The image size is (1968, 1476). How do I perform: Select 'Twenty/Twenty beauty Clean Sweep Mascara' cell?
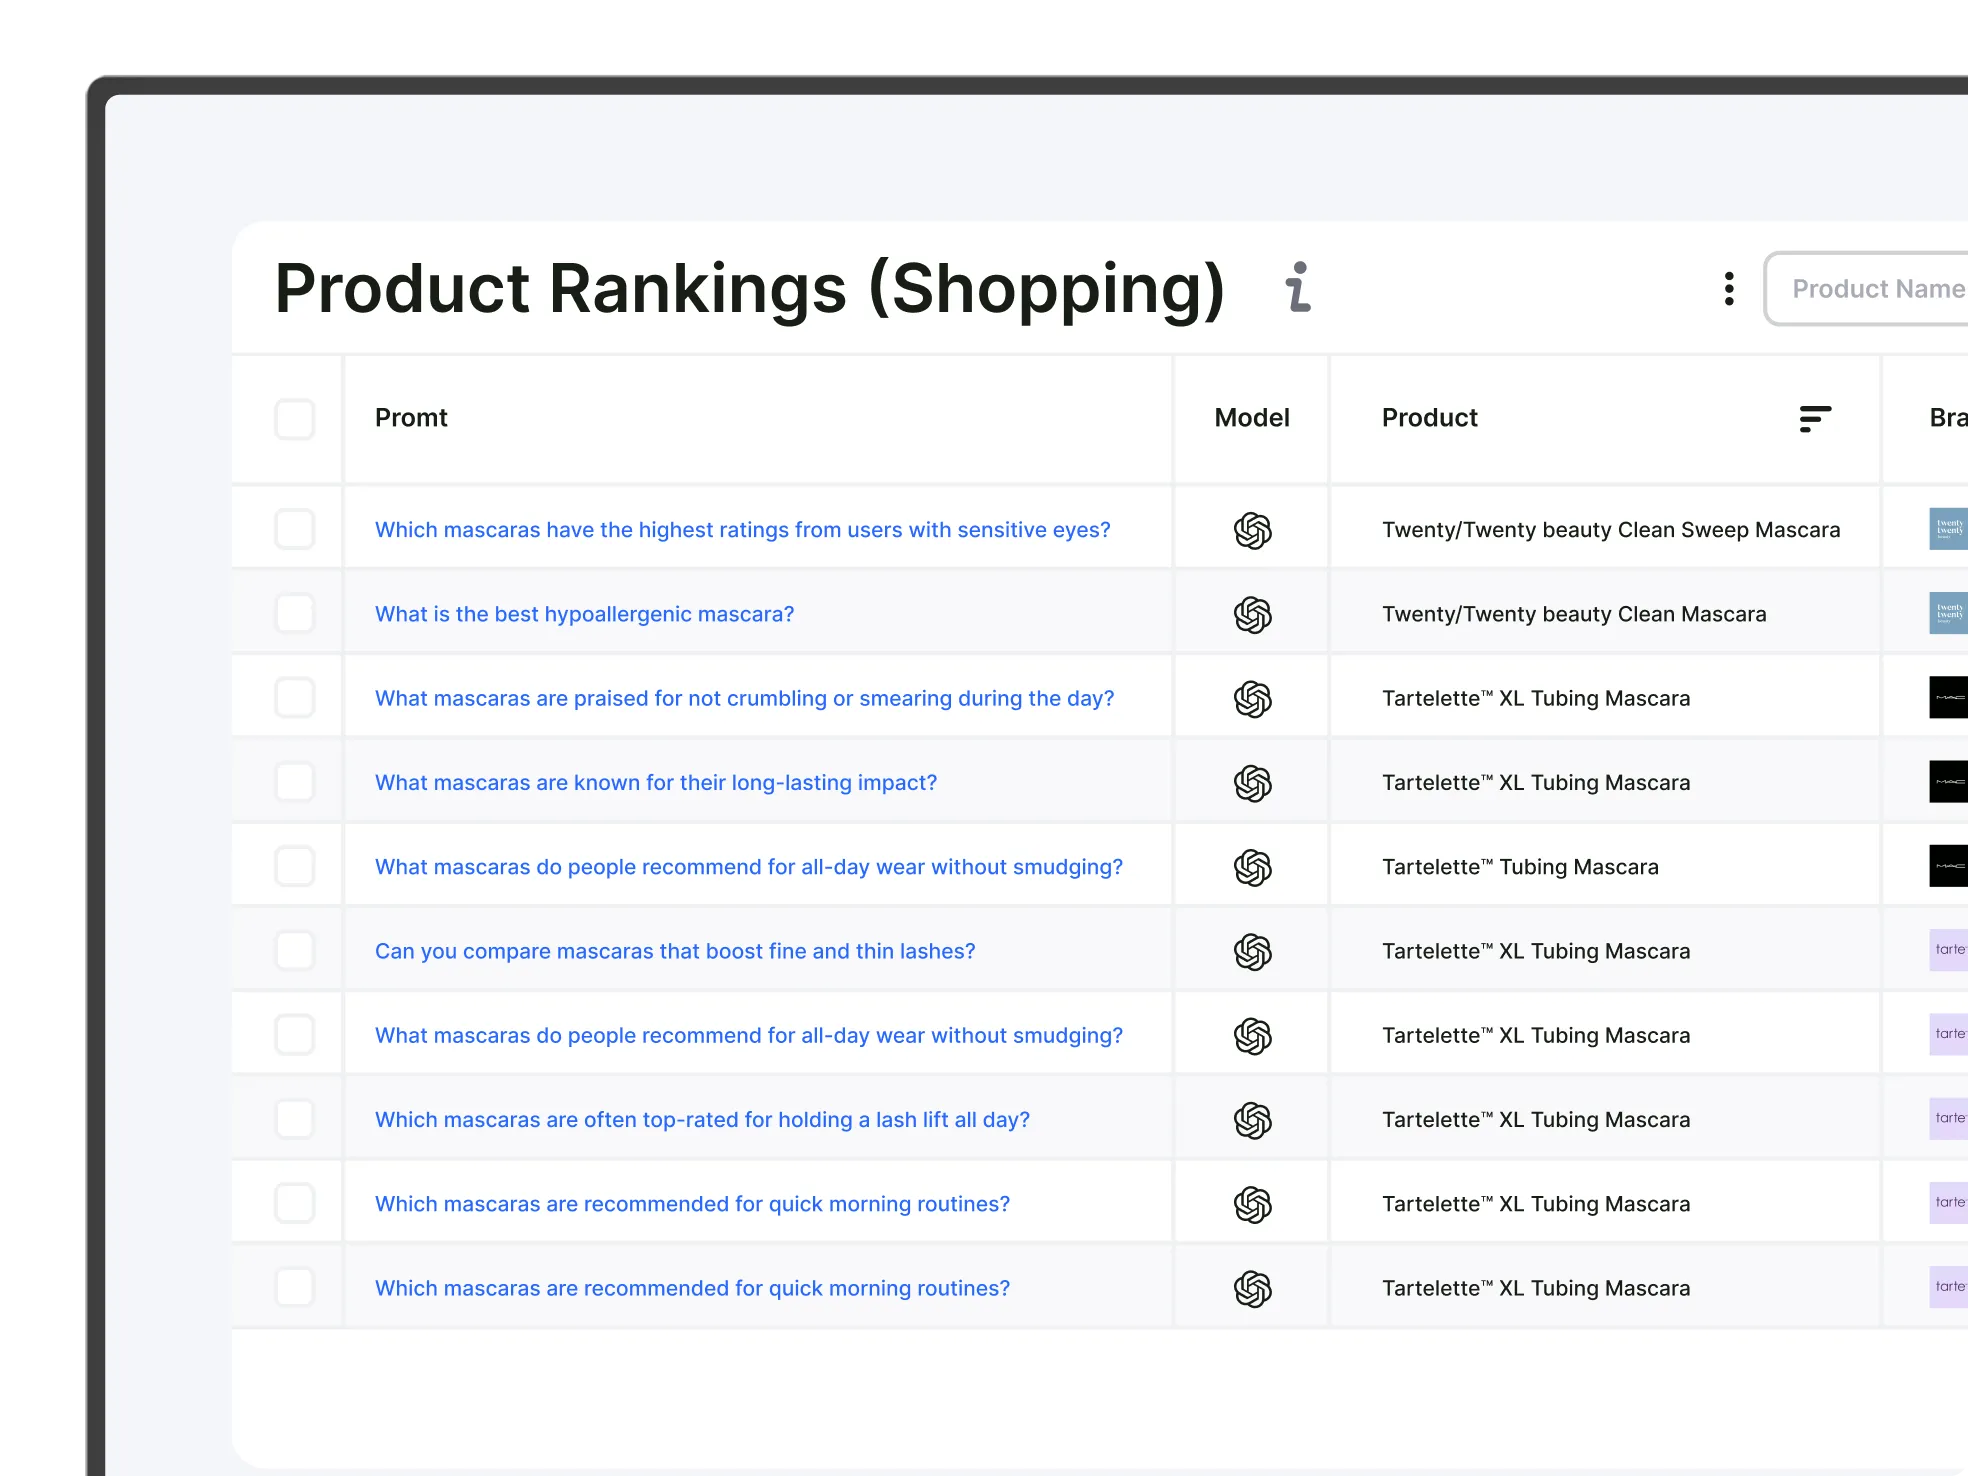pyautogui.click(x=1611, y=530)
